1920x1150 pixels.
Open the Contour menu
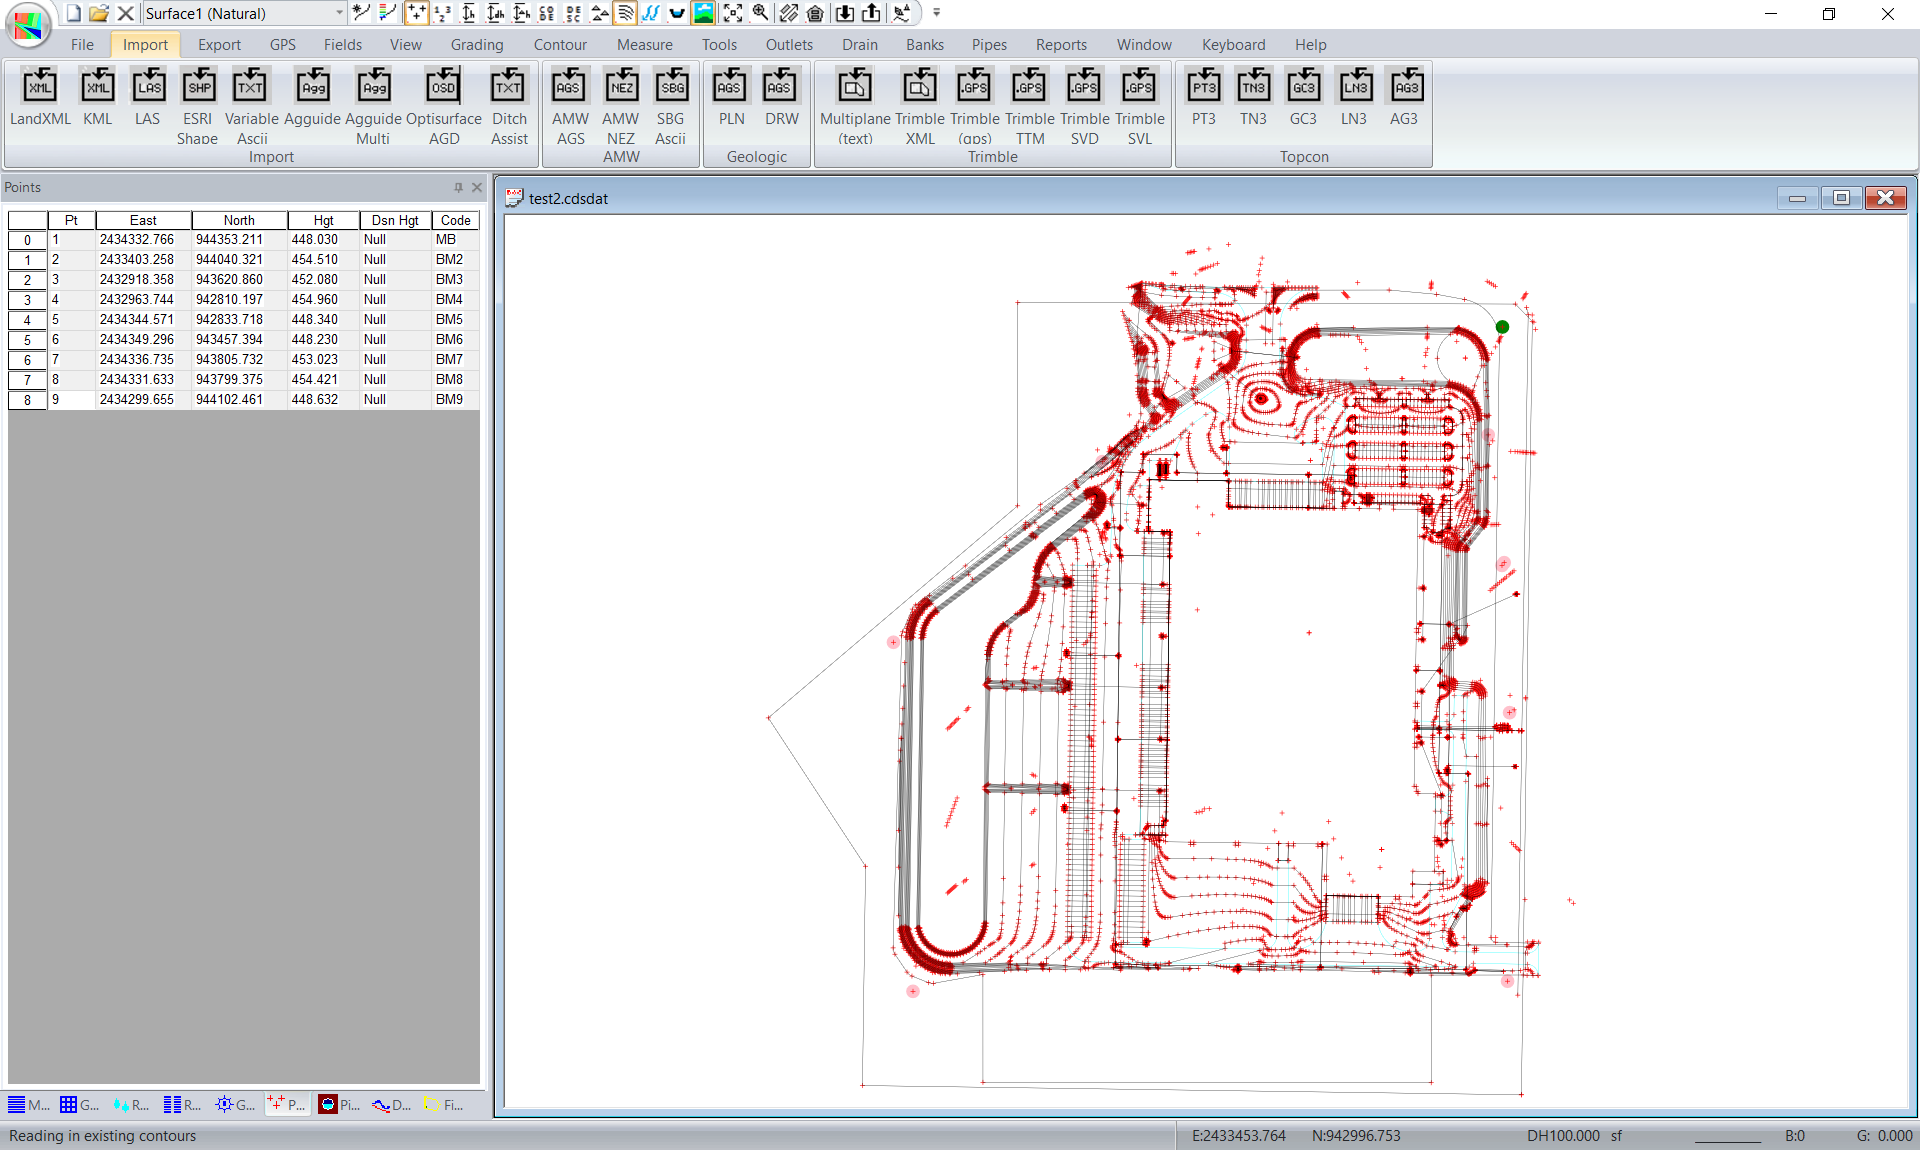[x=559, y=45]
